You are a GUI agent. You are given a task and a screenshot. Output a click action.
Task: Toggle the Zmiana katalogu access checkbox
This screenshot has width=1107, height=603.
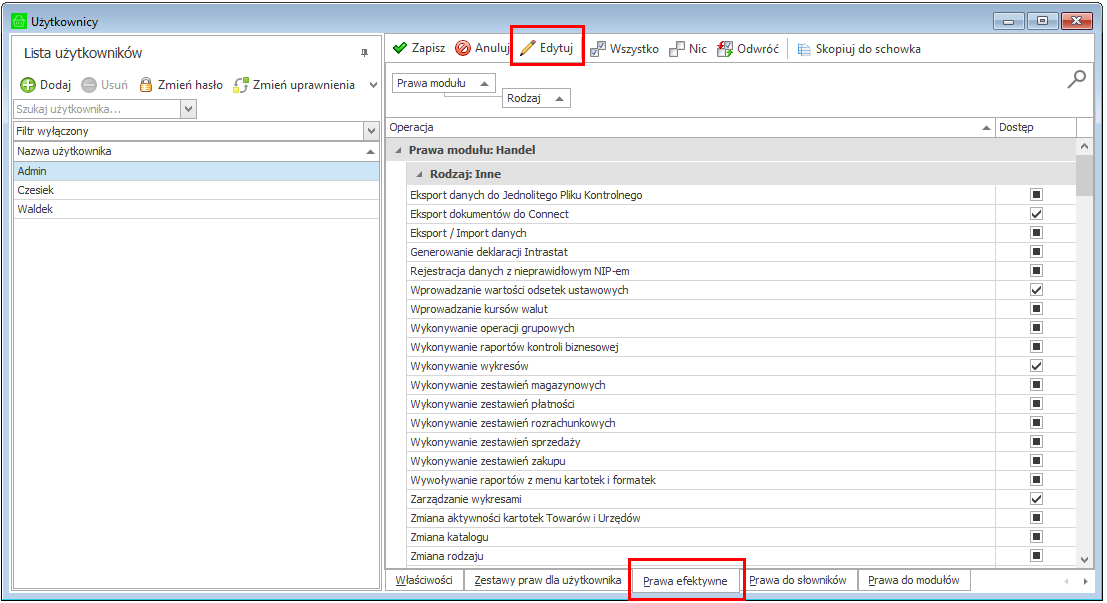click(x=1036, y=537)
